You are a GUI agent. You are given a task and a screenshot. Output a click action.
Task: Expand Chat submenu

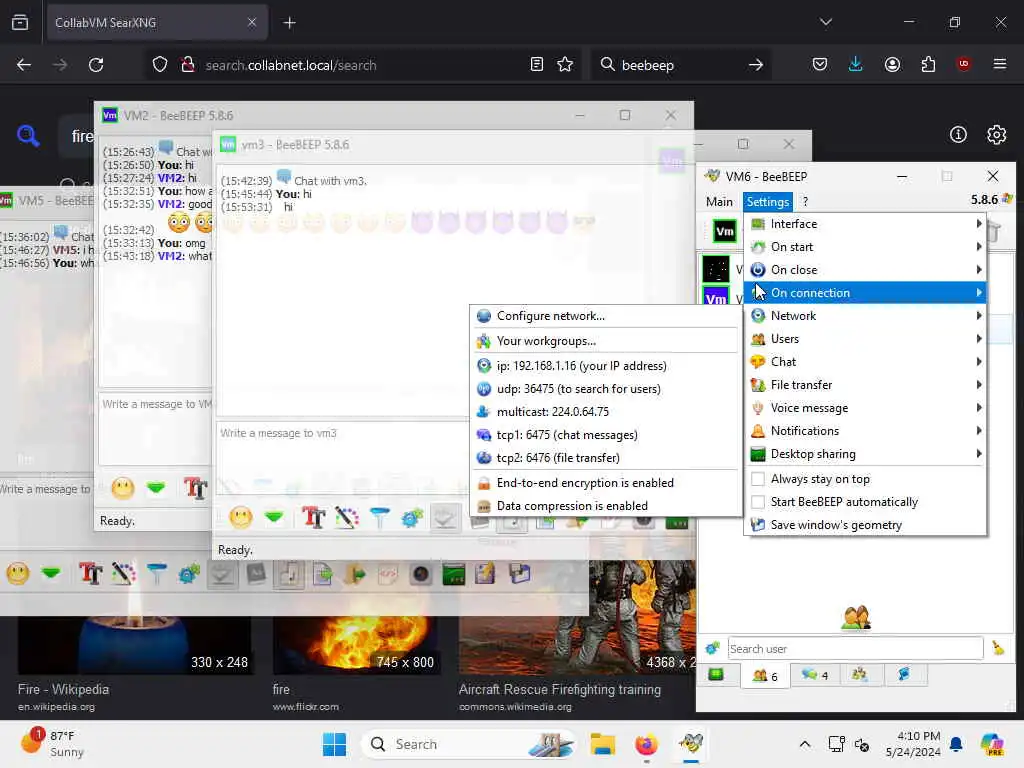click(x=865, y=362)
